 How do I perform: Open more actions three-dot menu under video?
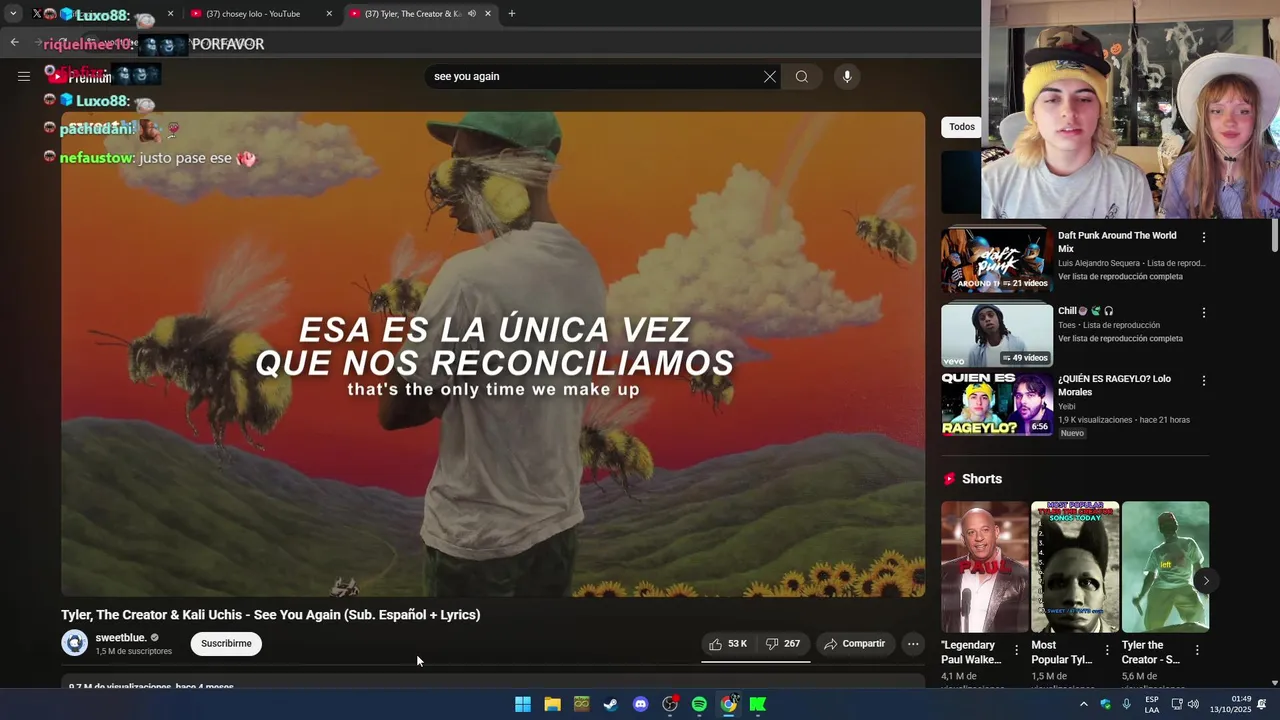pos(913,644)
